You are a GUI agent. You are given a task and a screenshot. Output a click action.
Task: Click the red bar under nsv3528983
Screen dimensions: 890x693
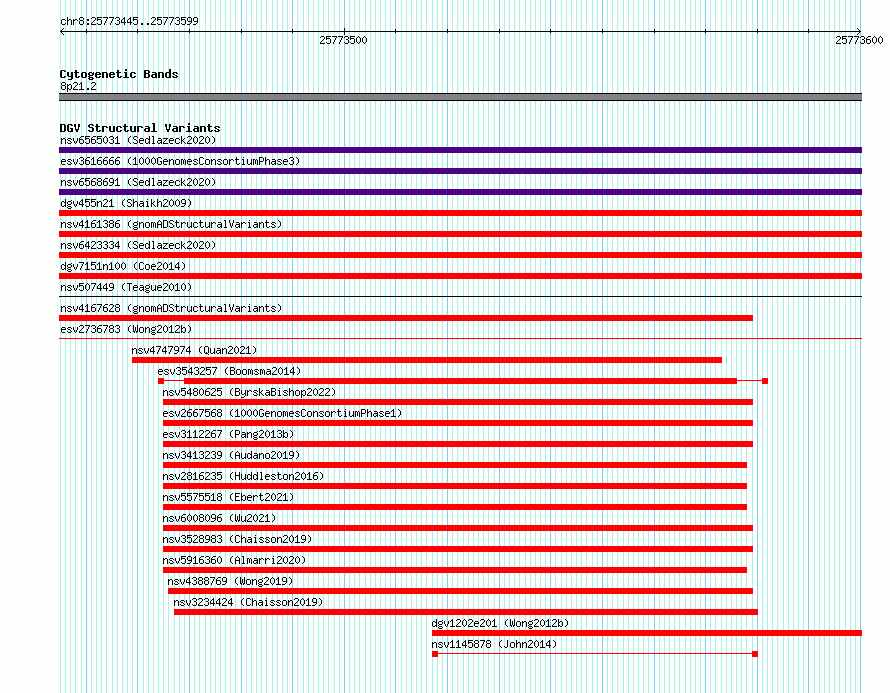457,549
